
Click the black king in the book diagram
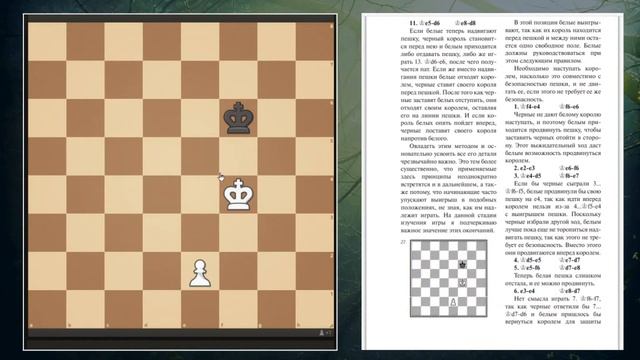[462, 265]
